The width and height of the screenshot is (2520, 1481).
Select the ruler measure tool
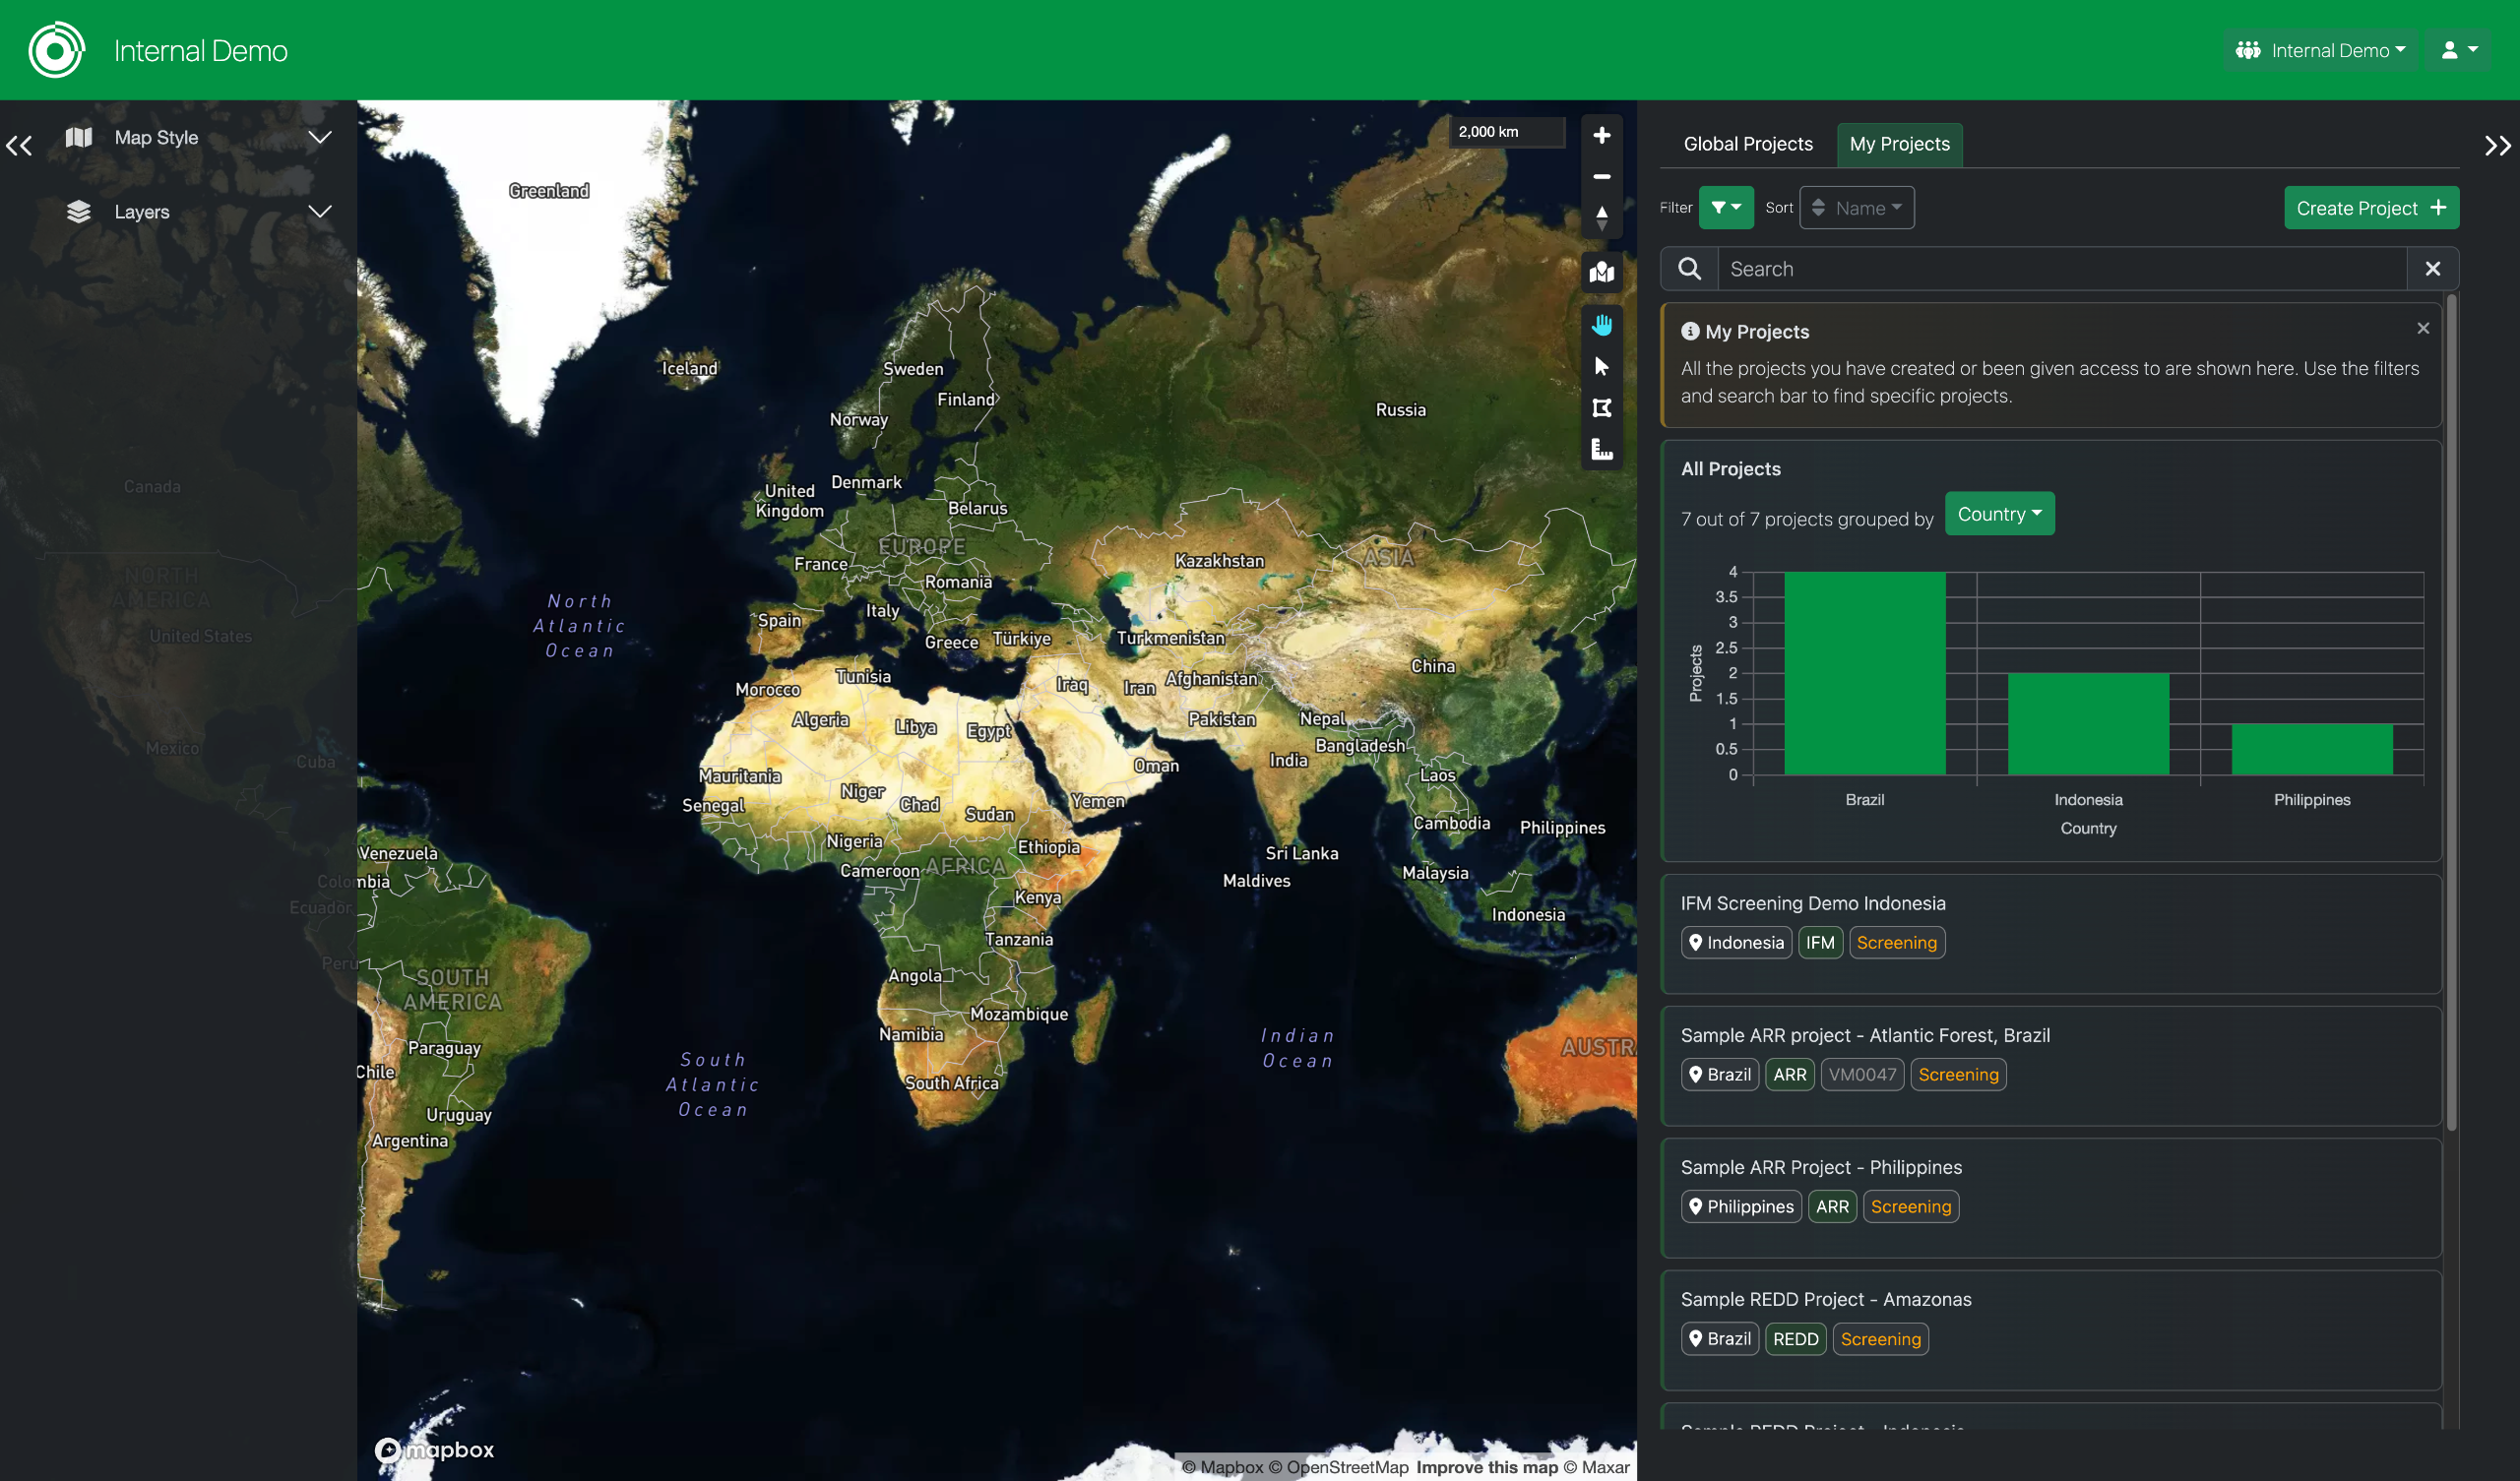(x=1601, y=449)
